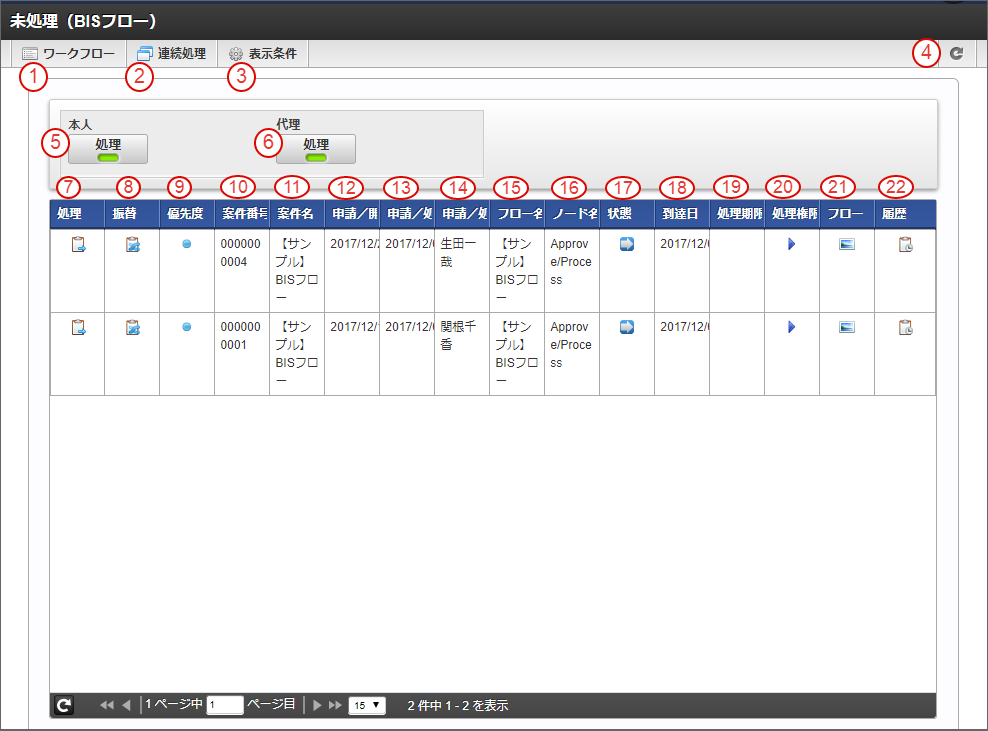Click the top-right reload icon
Screen dimensions: 988x731
tap(956, 54)
